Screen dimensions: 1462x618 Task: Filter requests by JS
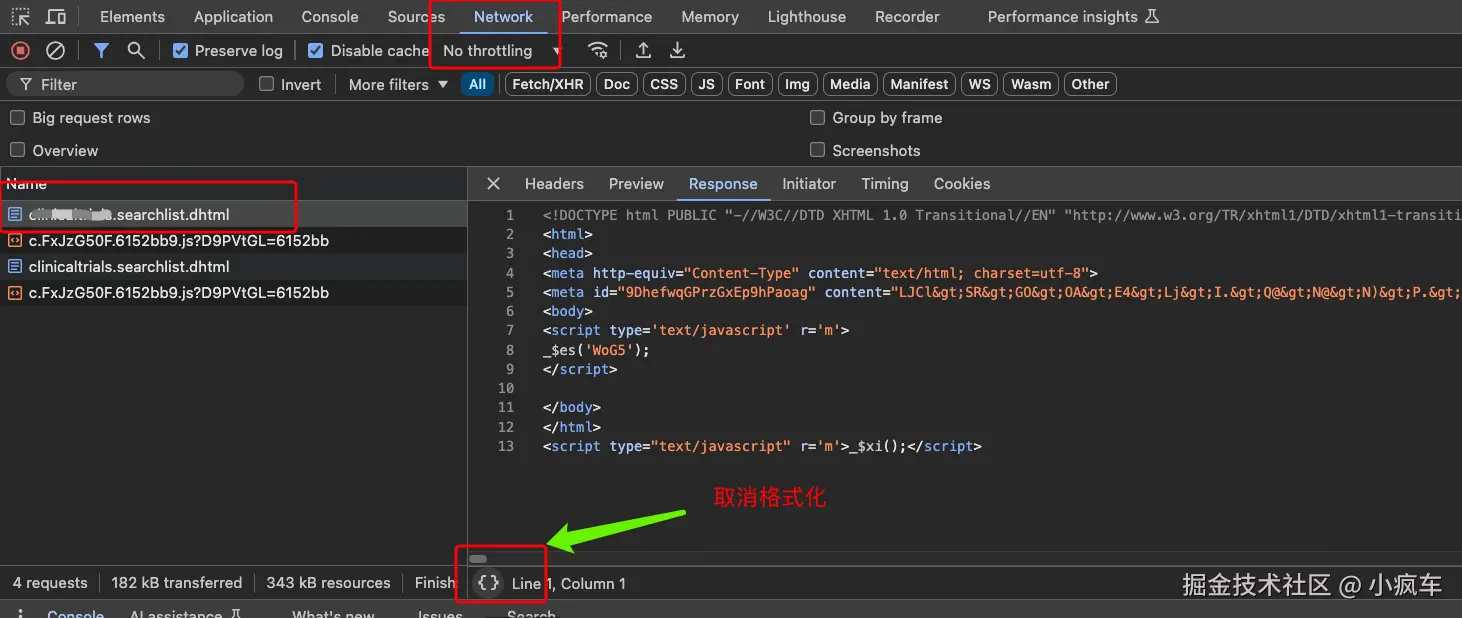(x=706, y=84)
